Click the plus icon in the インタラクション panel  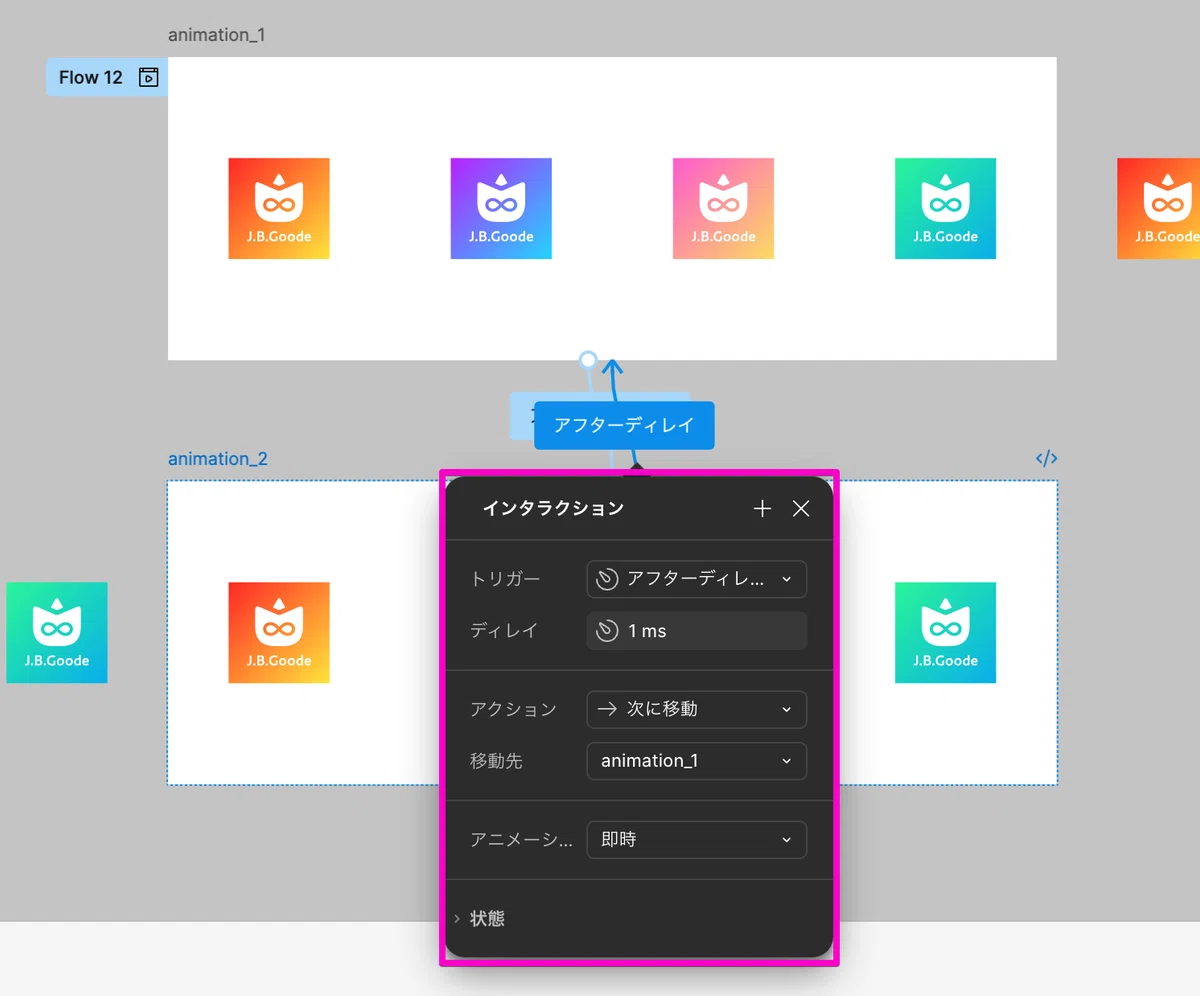pos(762,509)
